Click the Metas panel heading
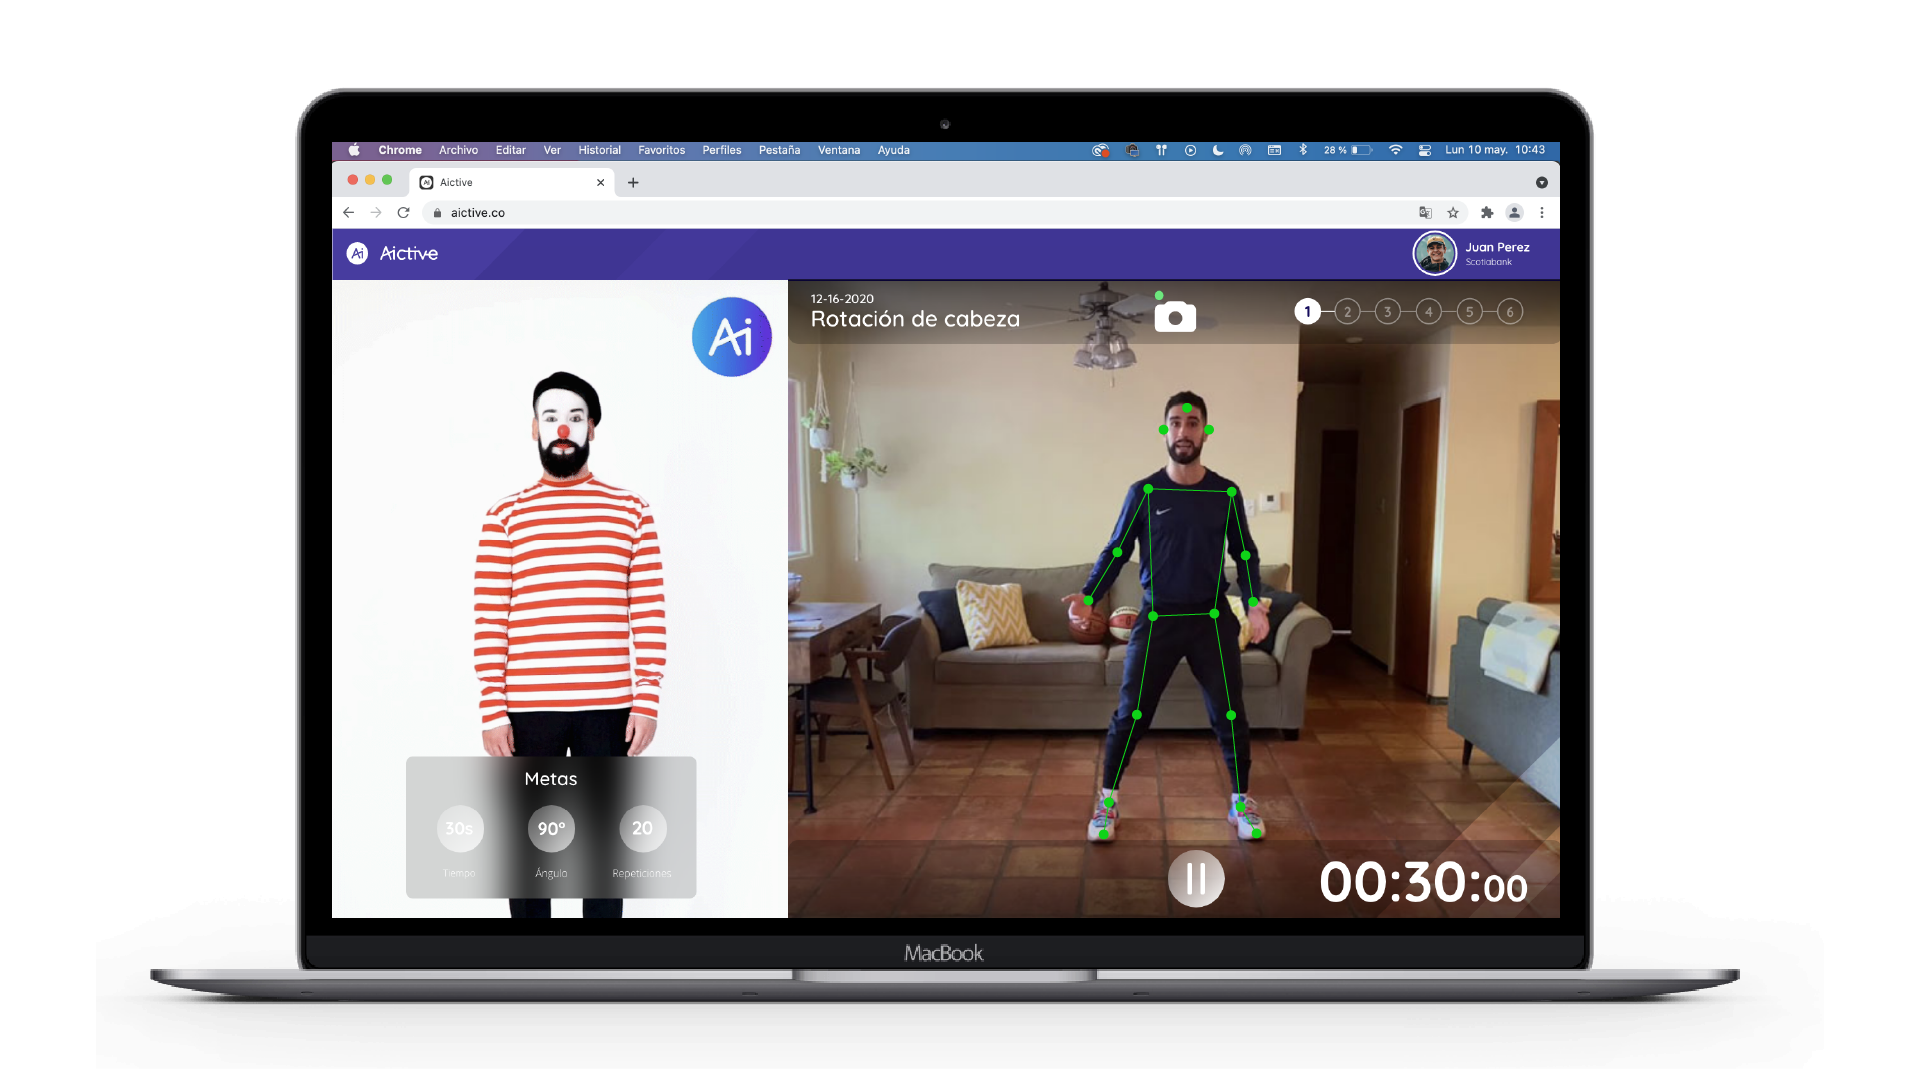 pos(551,779)
